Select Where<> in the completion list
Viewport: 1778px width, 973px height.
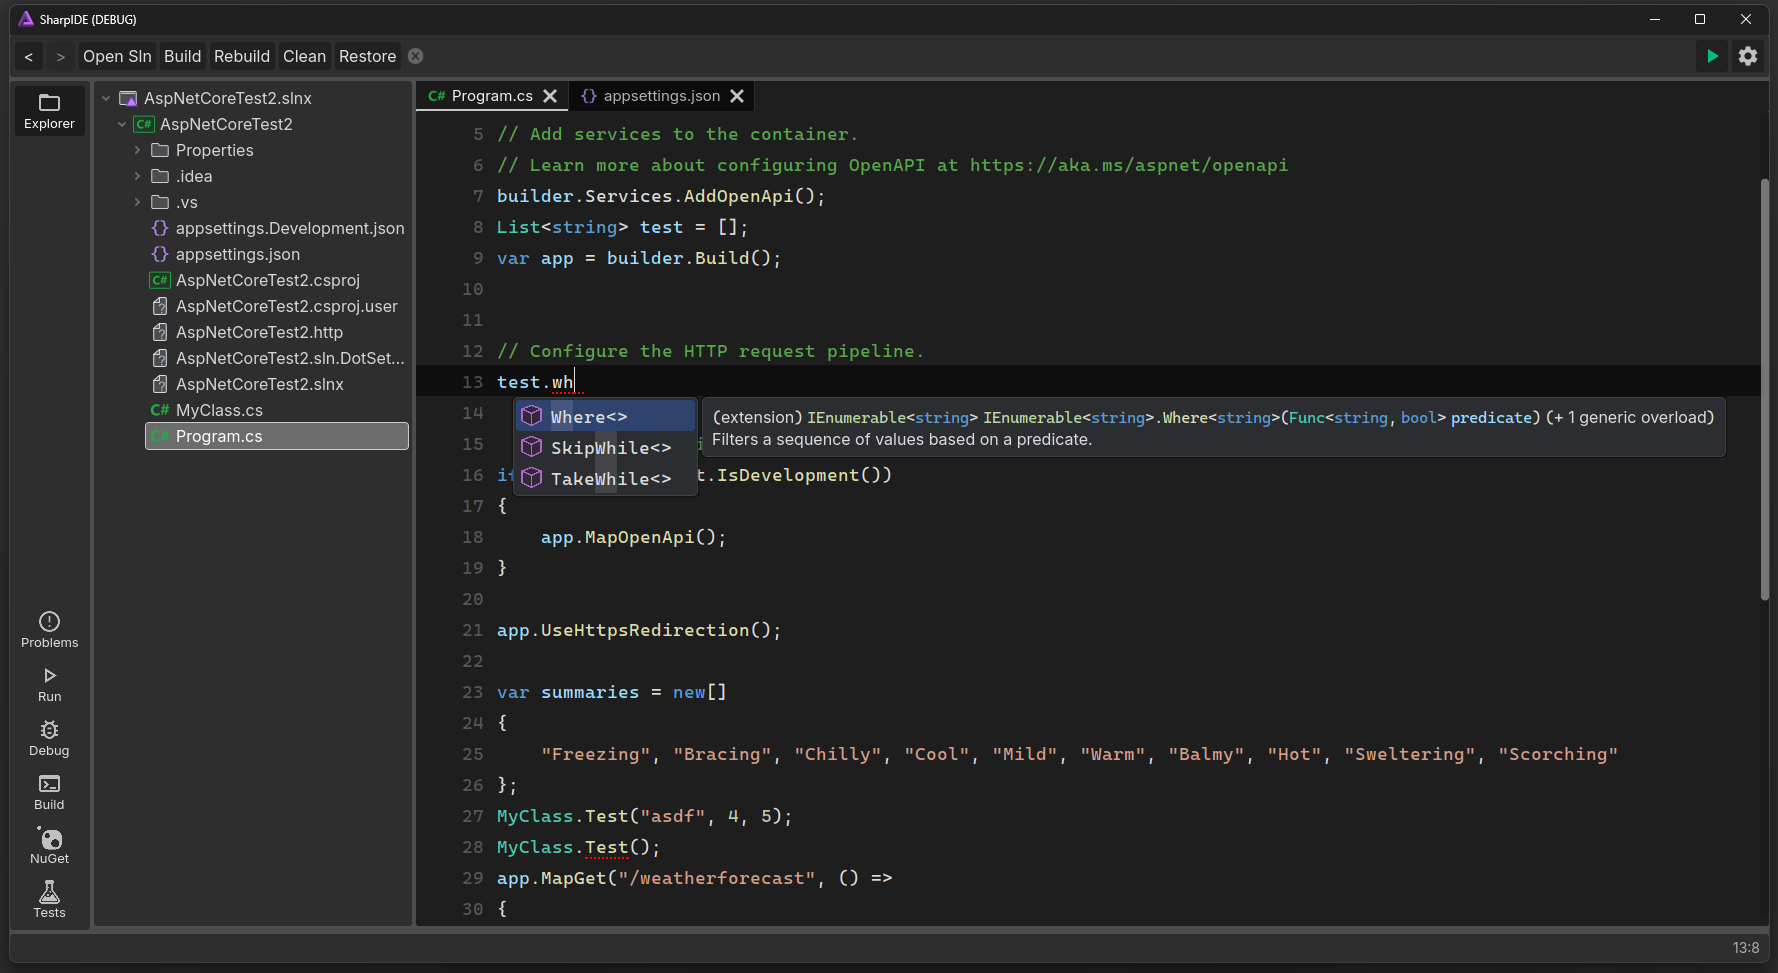tap(605, 416)
